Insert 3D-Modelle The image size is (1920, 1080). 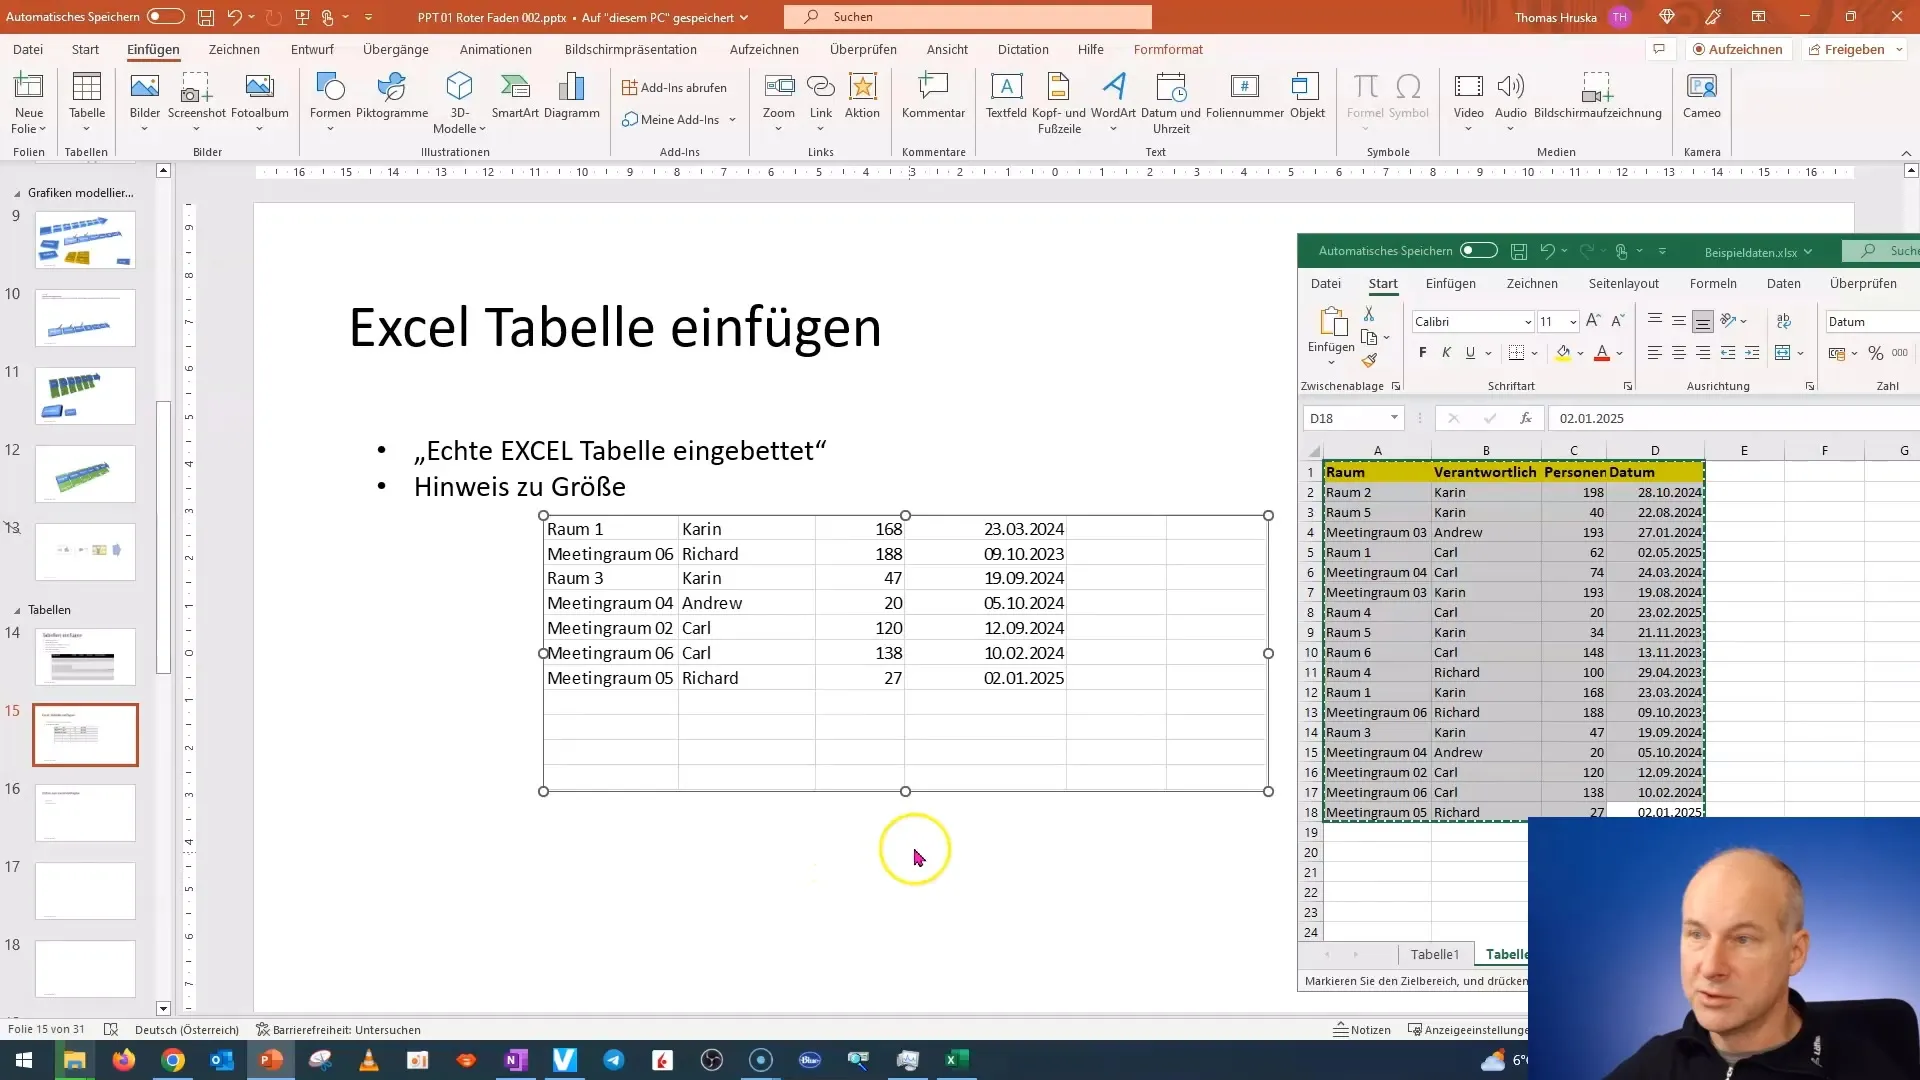[459, 103]
